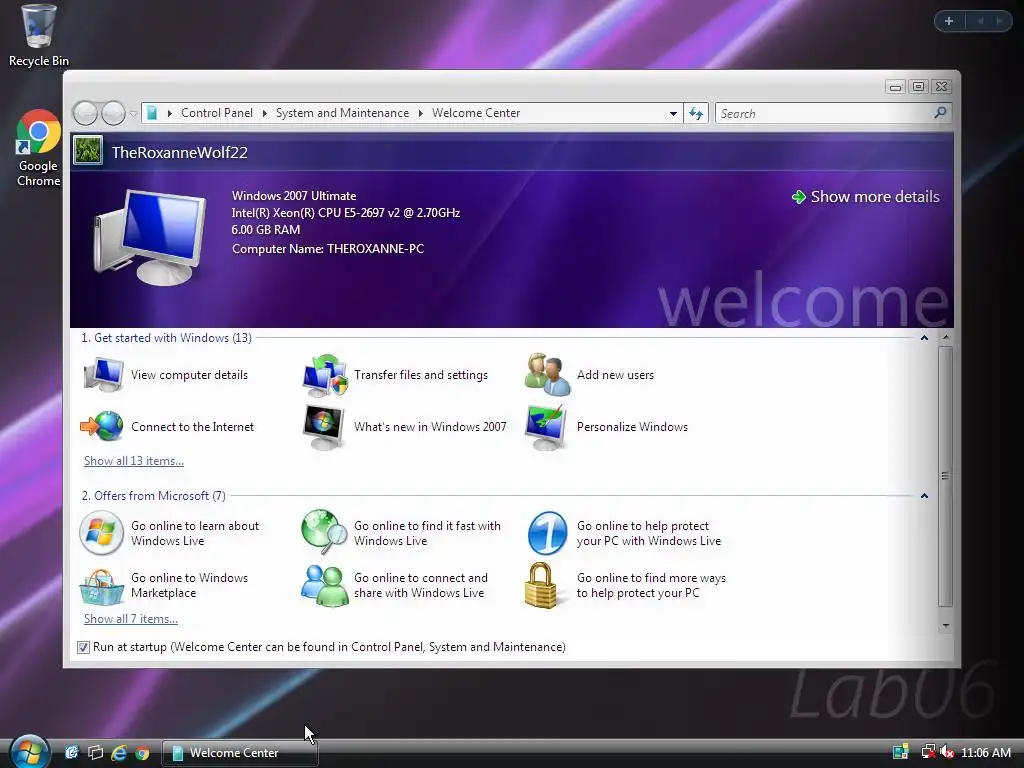Image resolution: width=1024 pixels, height=768 pixels.
Task: Click the Transfer files and settings icon
Action: pyautogui.click(x=325, y=376)
